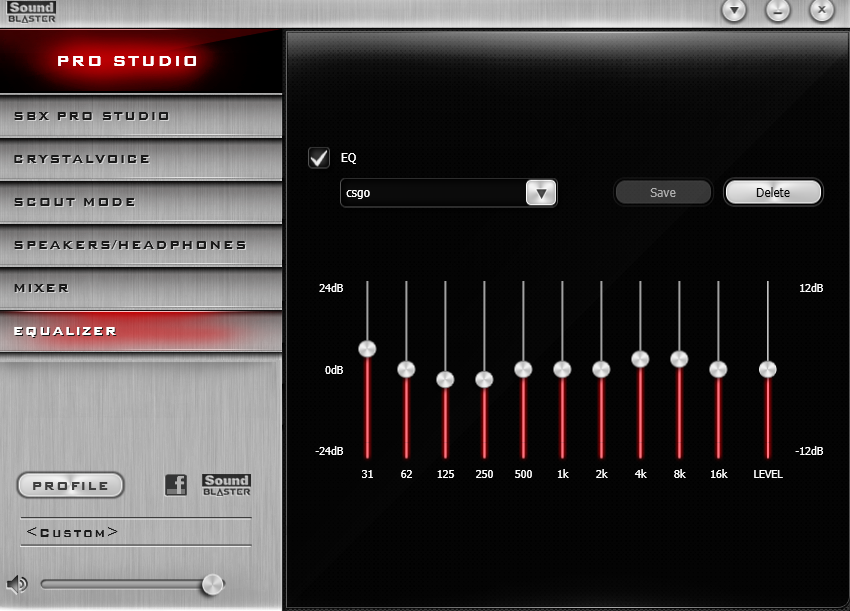Open the title bar dropdown arrow menu
This screenshot has height=611, width=850.
[734, 10]
